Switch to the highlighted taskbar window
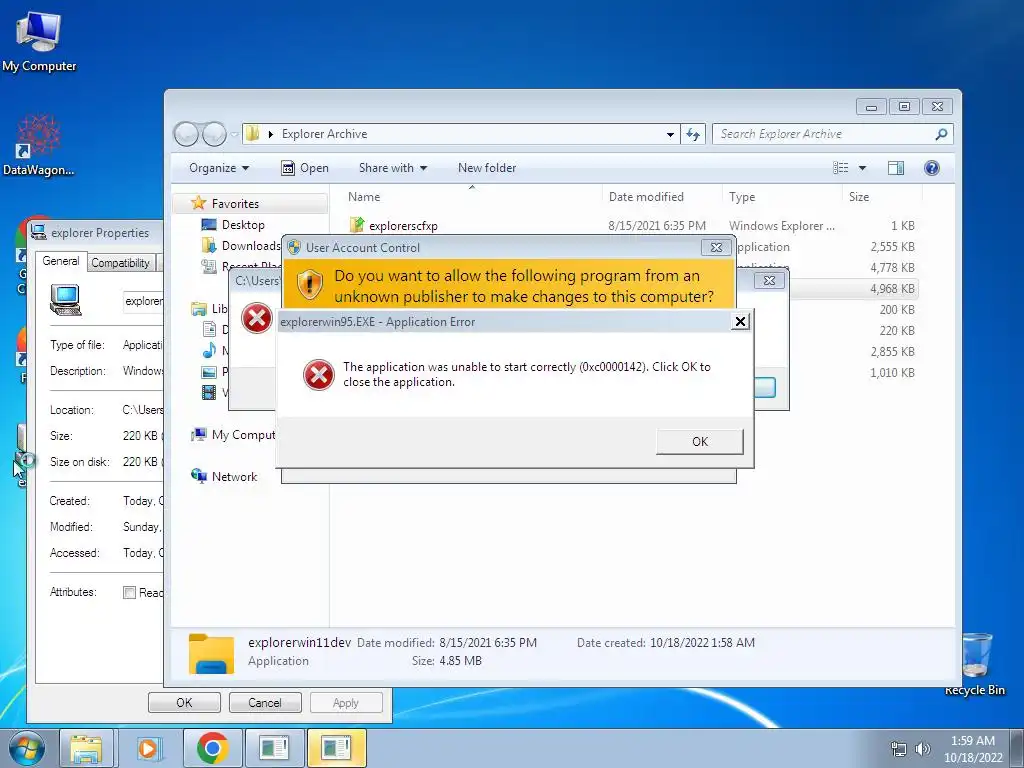The width and height of the screenshot is (1024, 768). (x=336, y=748)
